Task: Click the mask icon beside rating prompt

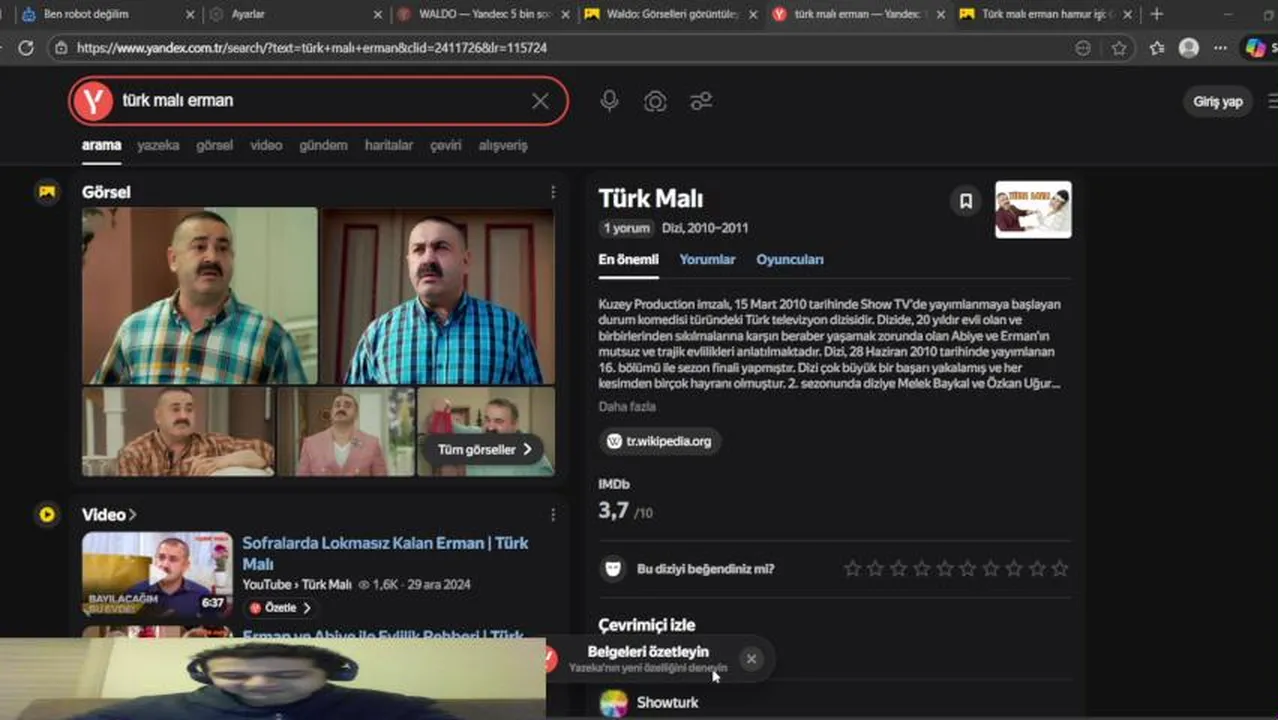Action: [x=612, y=569]
